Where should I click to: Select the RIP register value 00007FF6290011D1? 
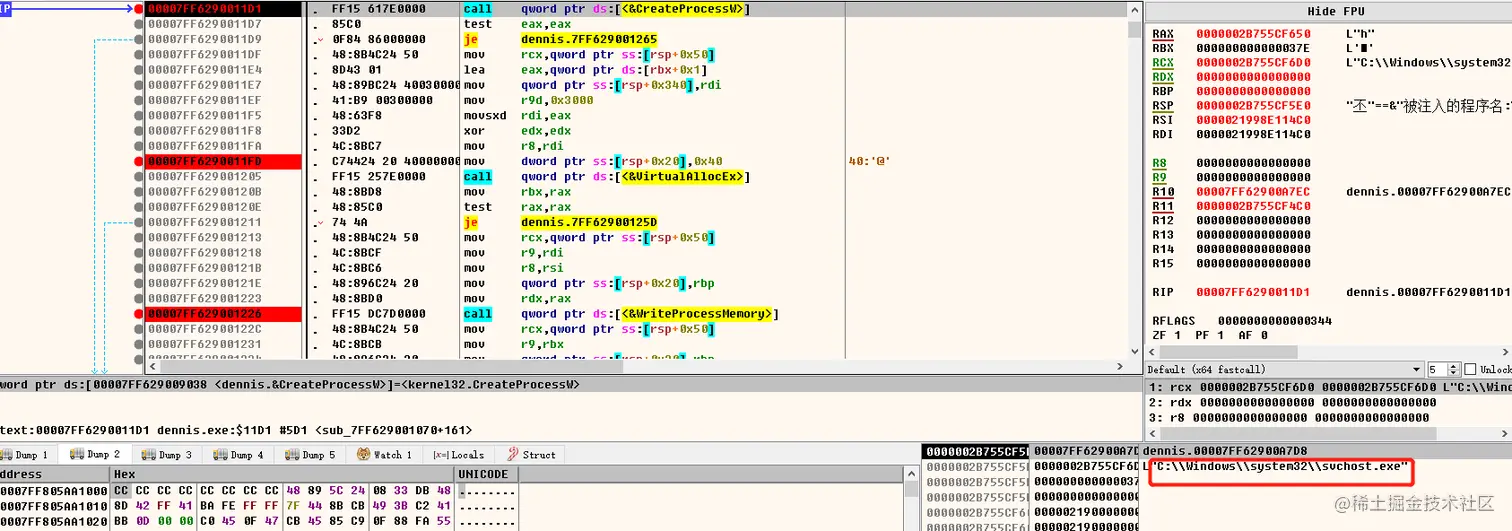(x=1253, y=292)
